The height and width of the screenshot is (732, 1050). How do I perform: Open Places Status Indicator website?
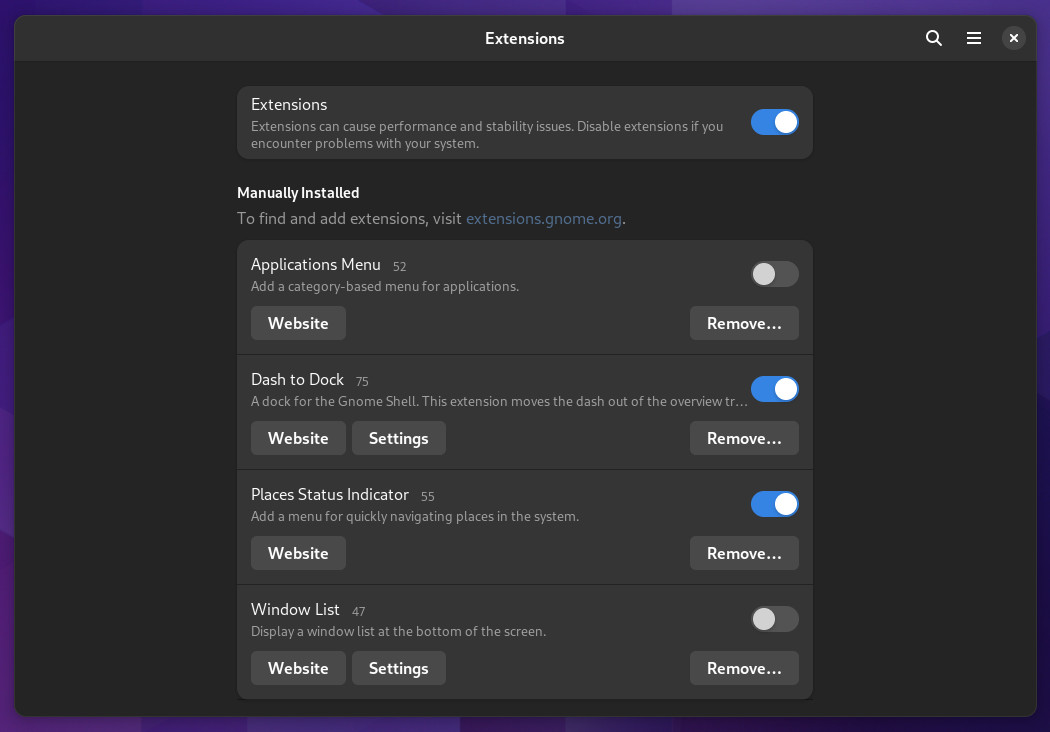298,553
